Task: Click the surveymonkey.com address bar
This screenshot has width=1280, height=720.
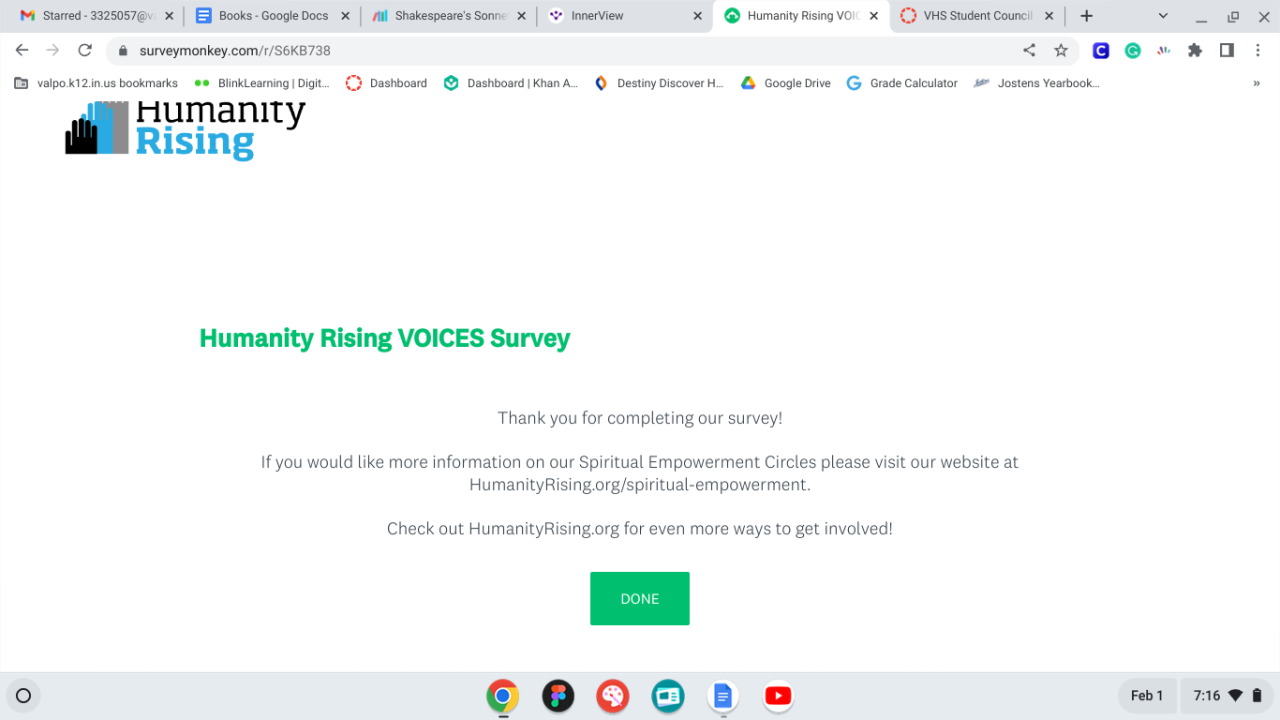Action: (x=560, y=51)
